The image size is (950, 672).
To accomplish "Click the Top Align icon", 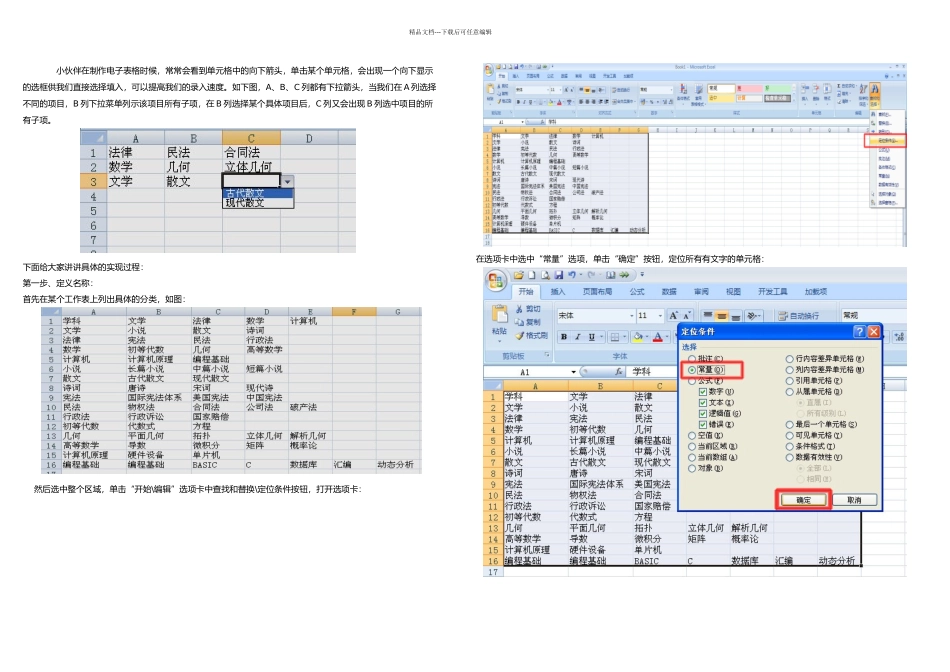I will [708, 314].
